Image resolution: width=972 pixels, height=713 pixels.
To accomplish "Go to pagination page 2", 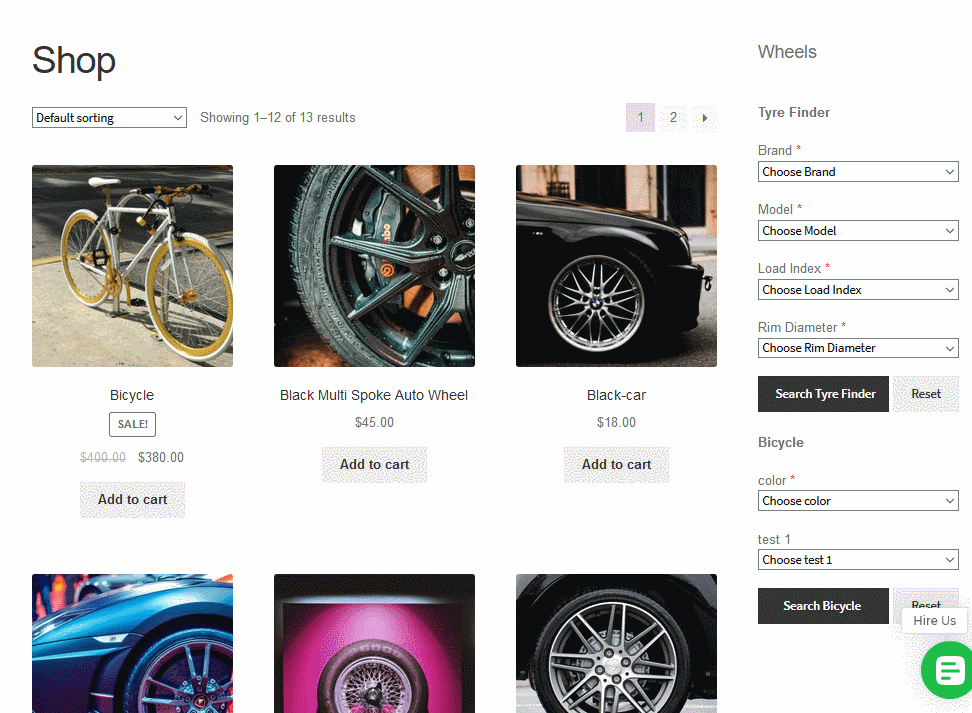I will pos(673,118).
